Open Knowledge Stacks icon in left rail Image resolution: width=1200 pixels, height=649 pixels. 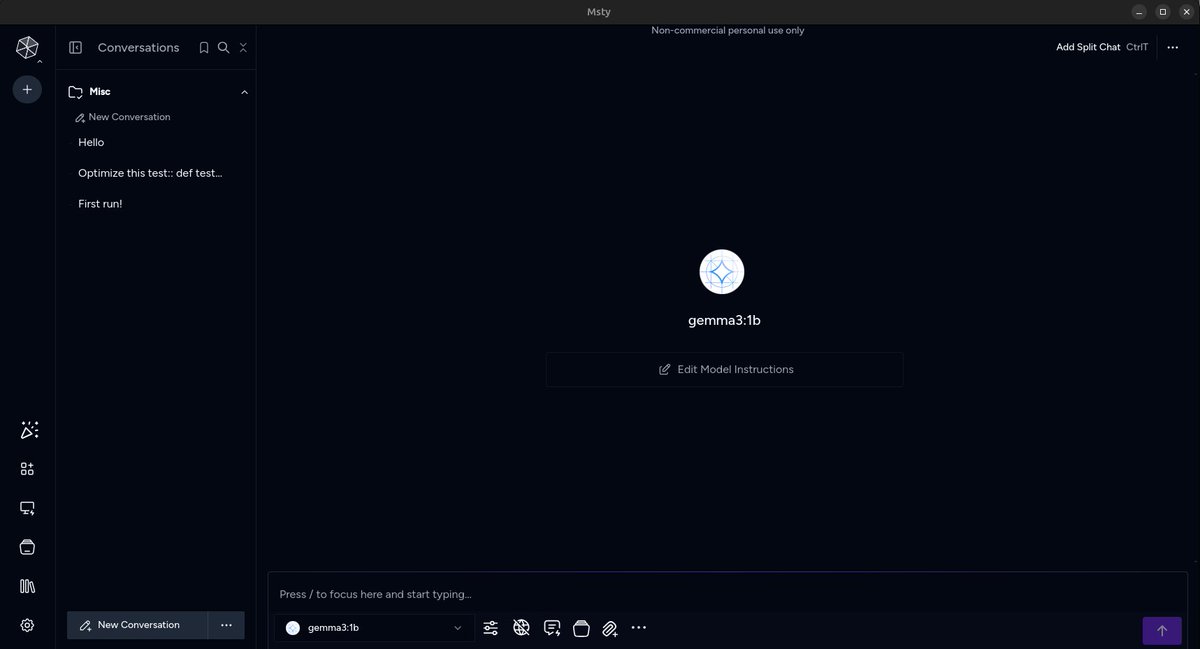pos(27,547)
